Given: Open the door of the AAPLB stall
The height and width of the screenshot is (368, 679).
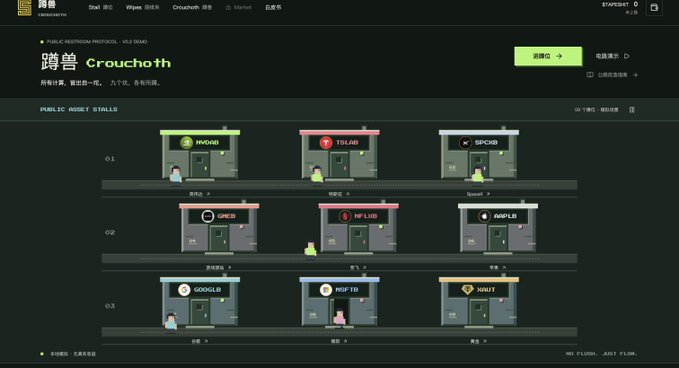Looking at the screenshot, I should pyautogui.click(x=498, y=239).
